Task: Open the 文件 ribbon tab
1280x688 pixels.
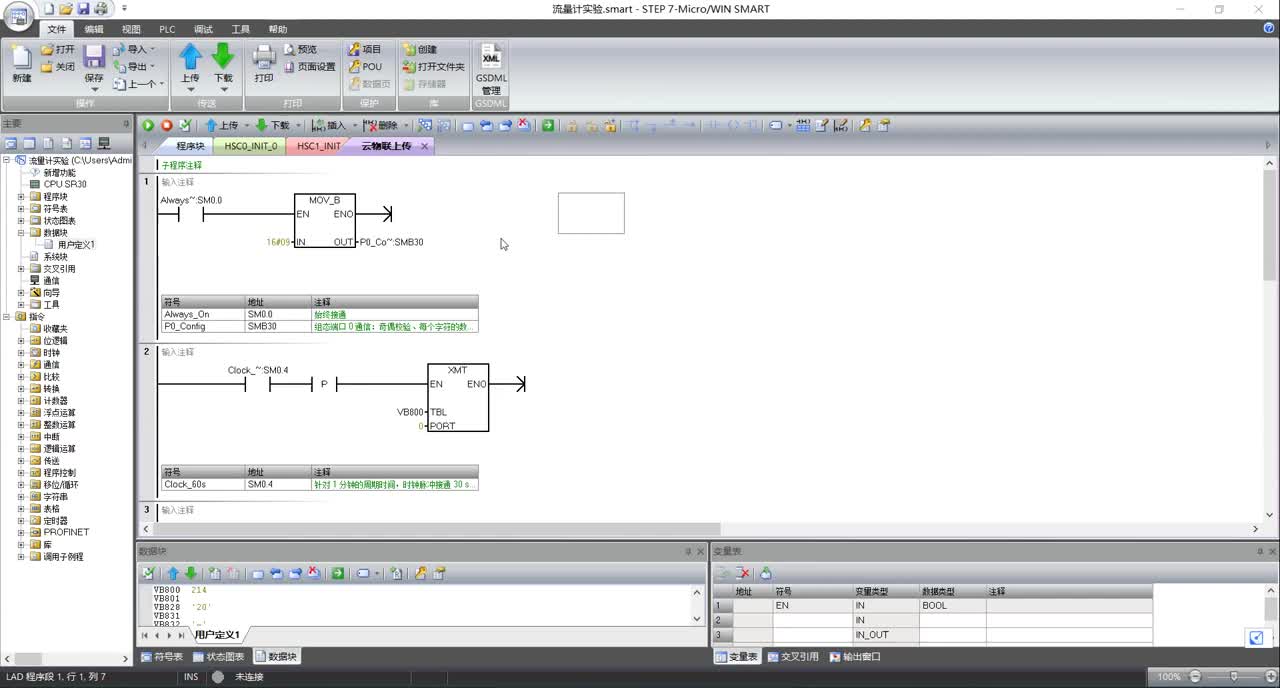Action: pos(57,29)
